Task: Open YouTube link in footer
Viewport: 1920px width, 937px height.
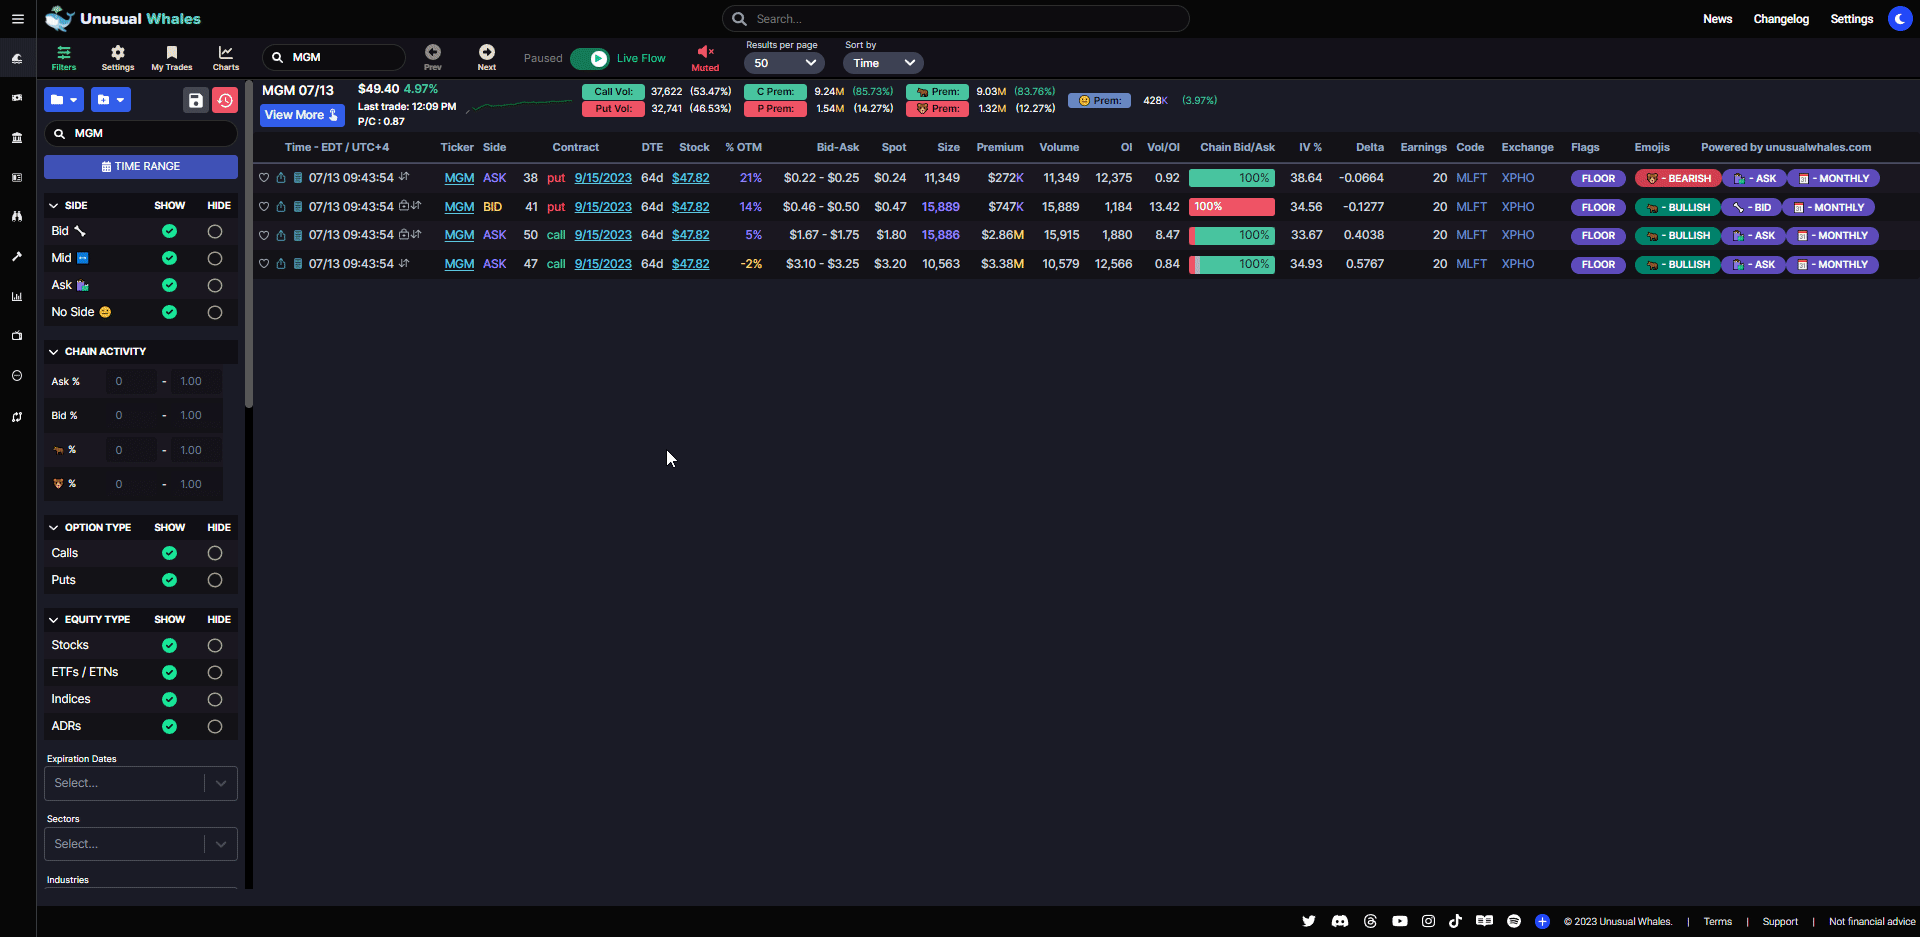Action: tap(1400, 921)
